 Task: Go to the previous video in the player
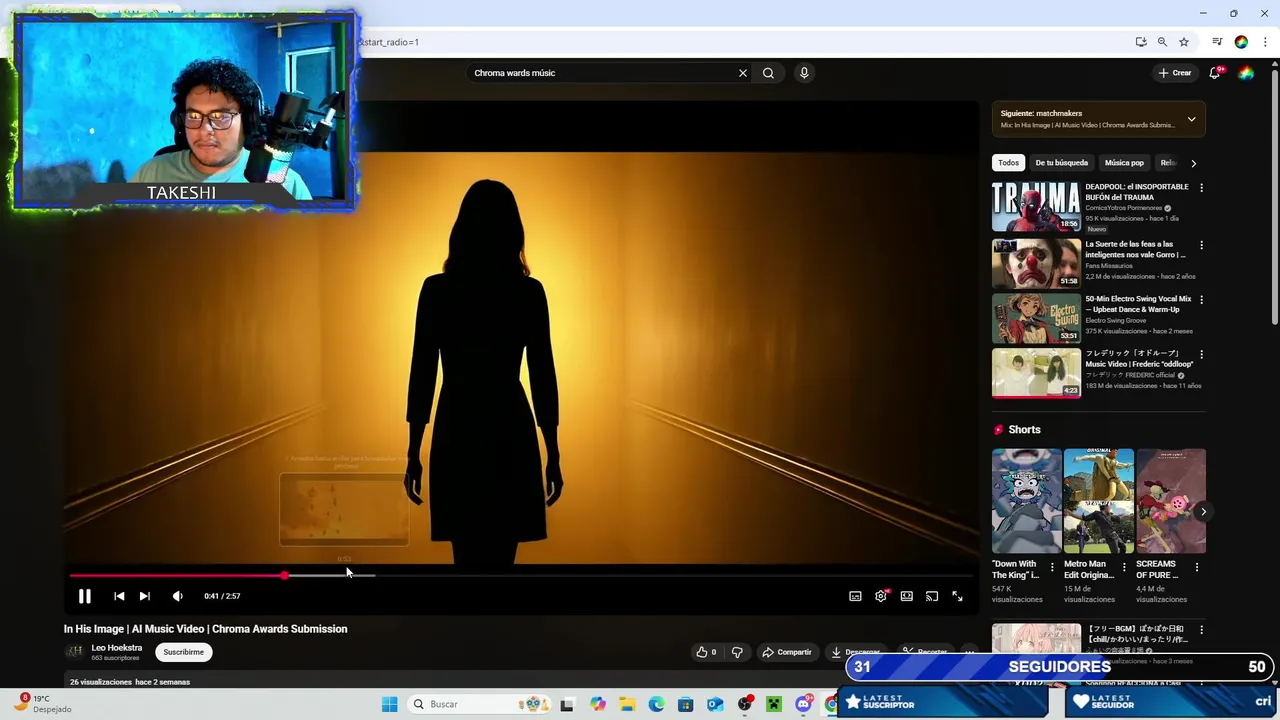coord(119,596)
